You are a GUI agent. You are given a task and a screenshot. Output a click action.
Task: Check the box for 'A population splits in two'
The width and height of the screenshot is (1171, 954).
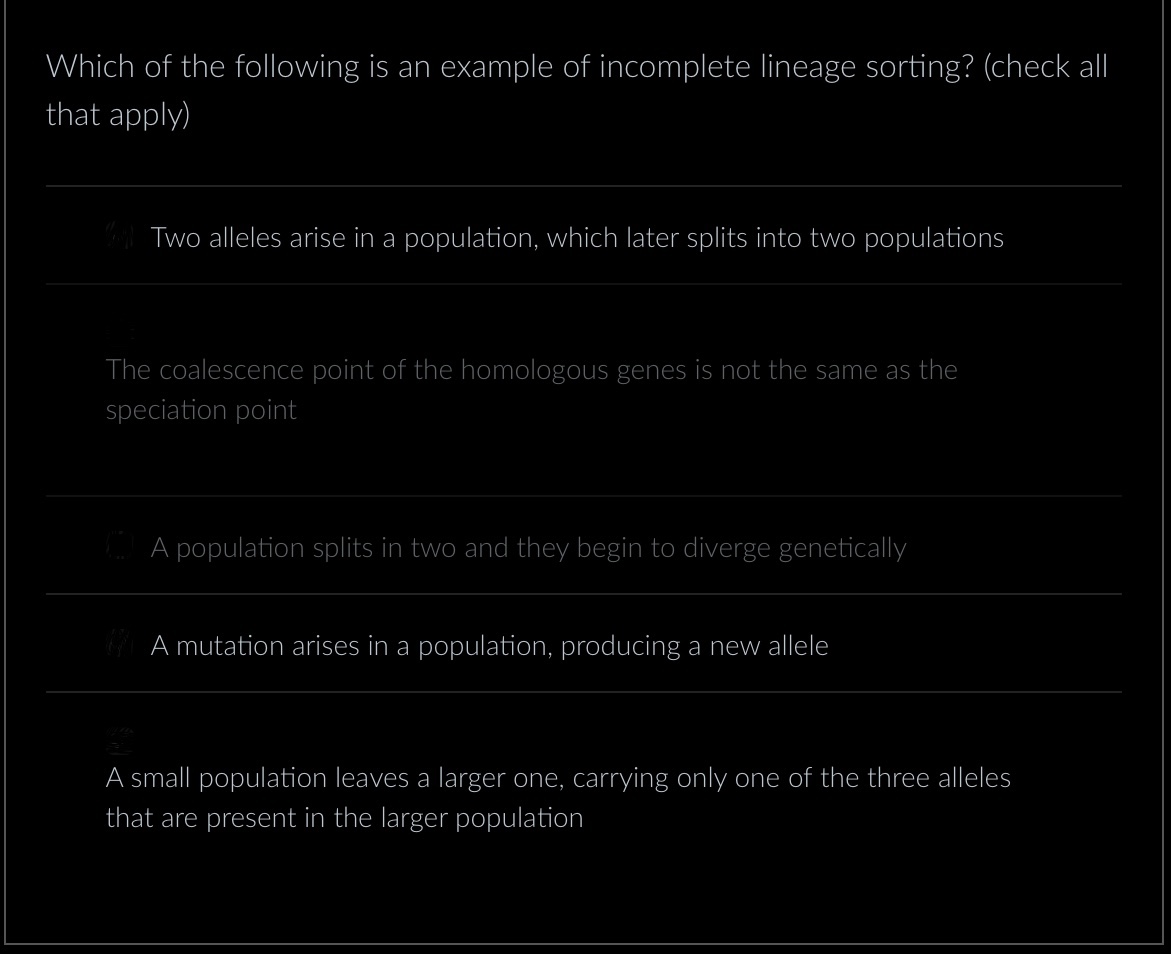click(x=119, y=546)
